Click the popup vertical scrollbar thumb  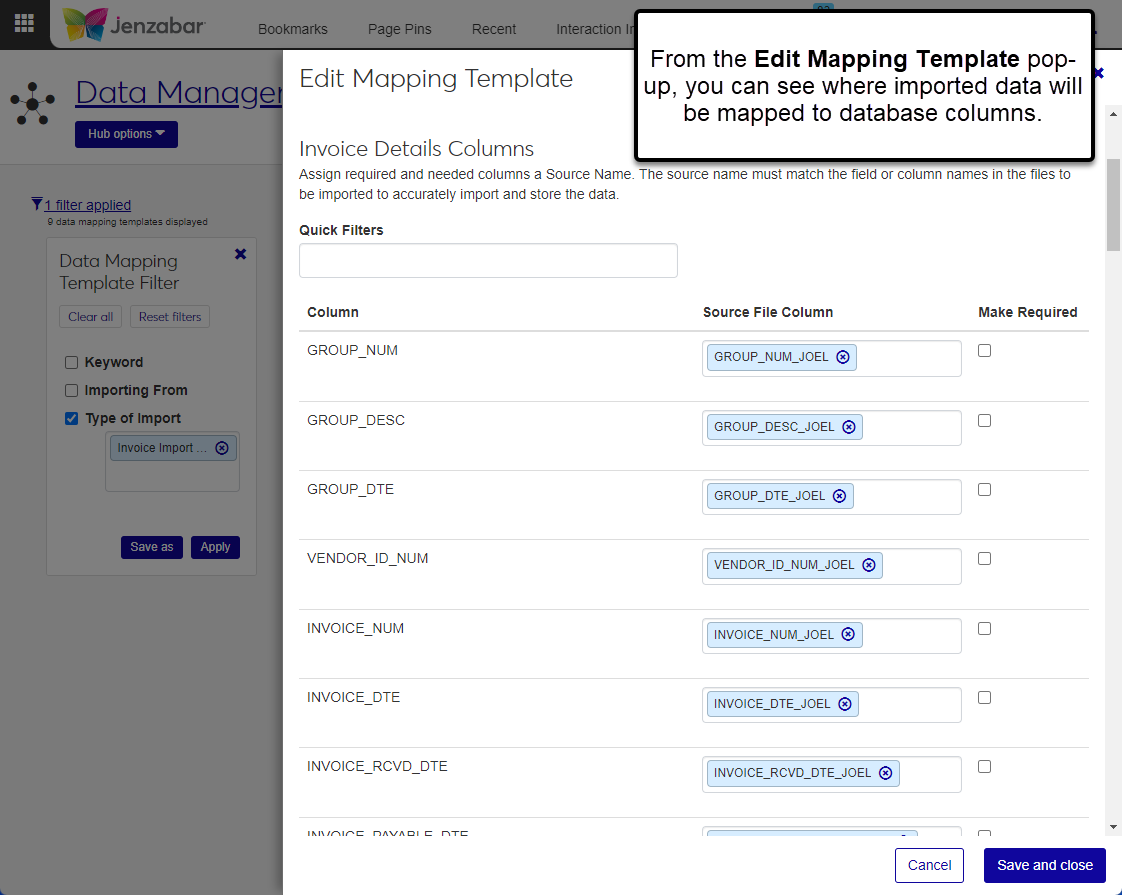click(1113, 203)
